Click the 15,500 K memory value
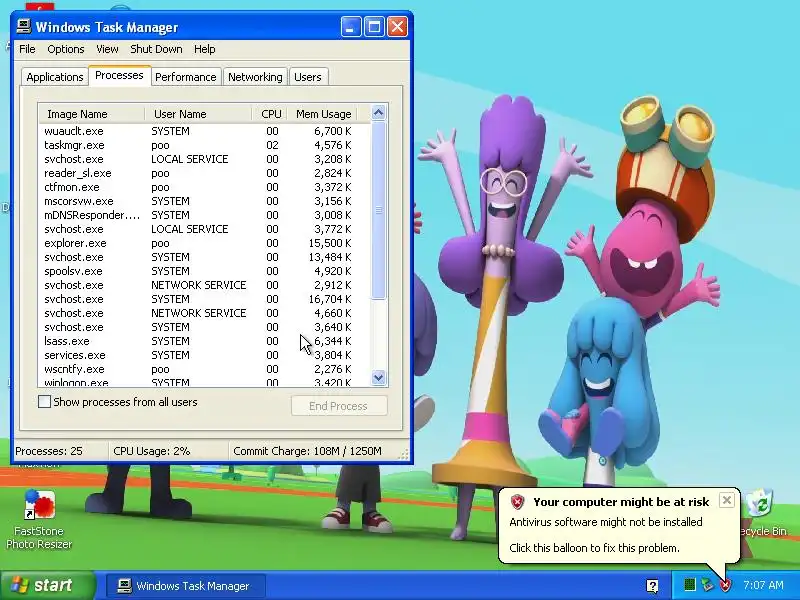800x600 pixels. [330, 243]
